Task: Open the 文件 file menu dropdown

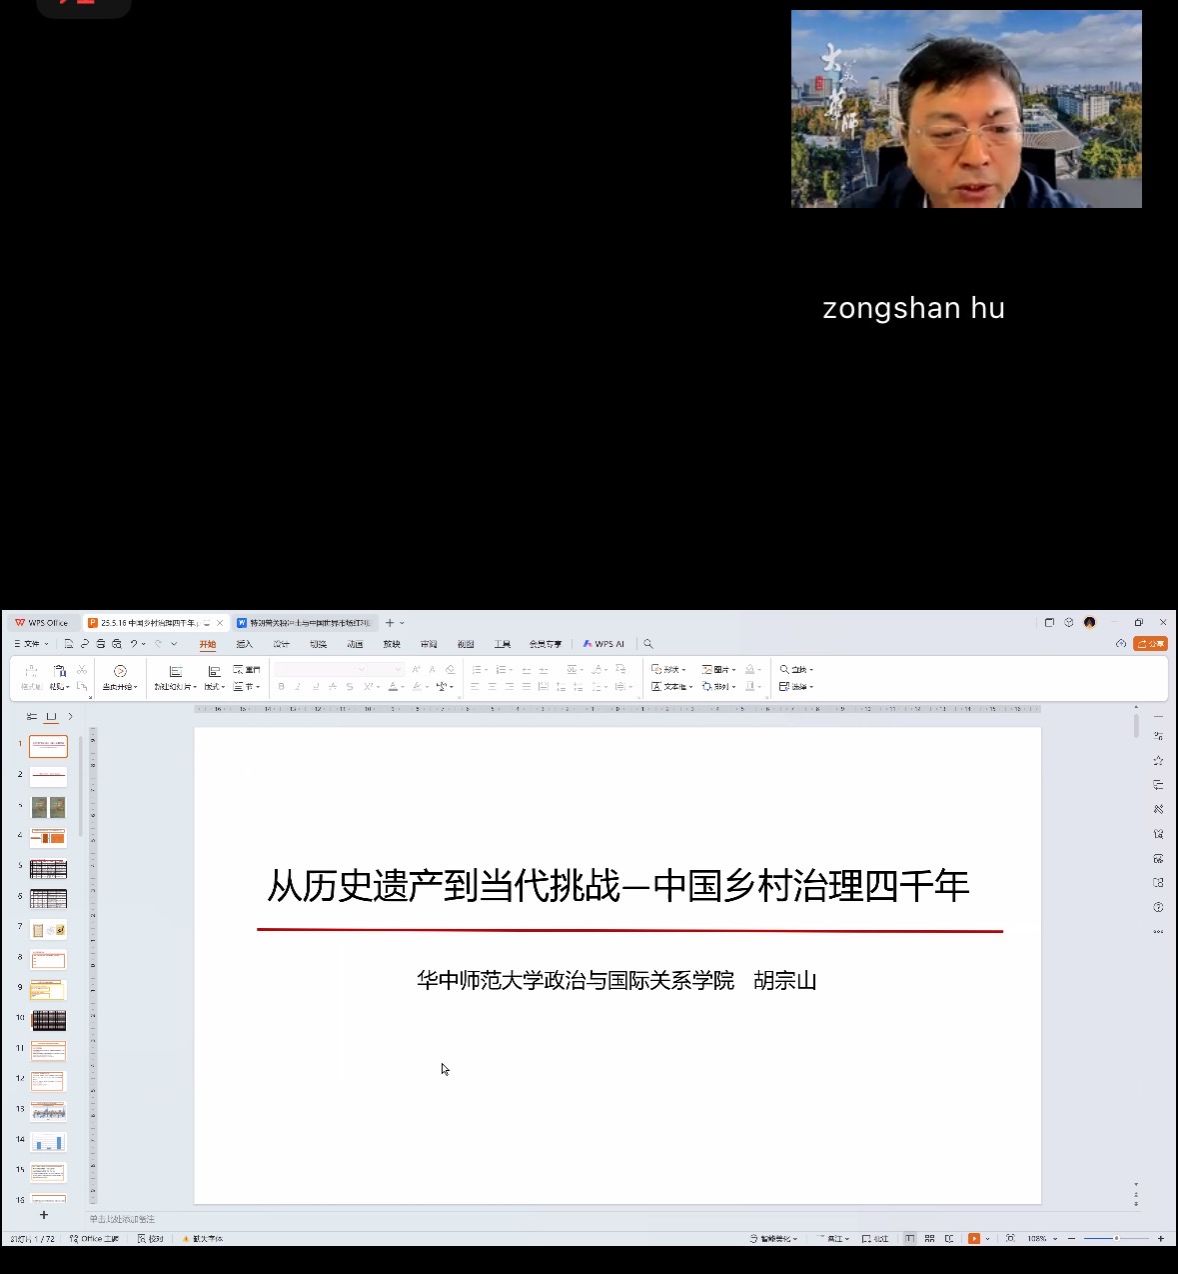Action: pyautogui.click(x=31, y=644)
